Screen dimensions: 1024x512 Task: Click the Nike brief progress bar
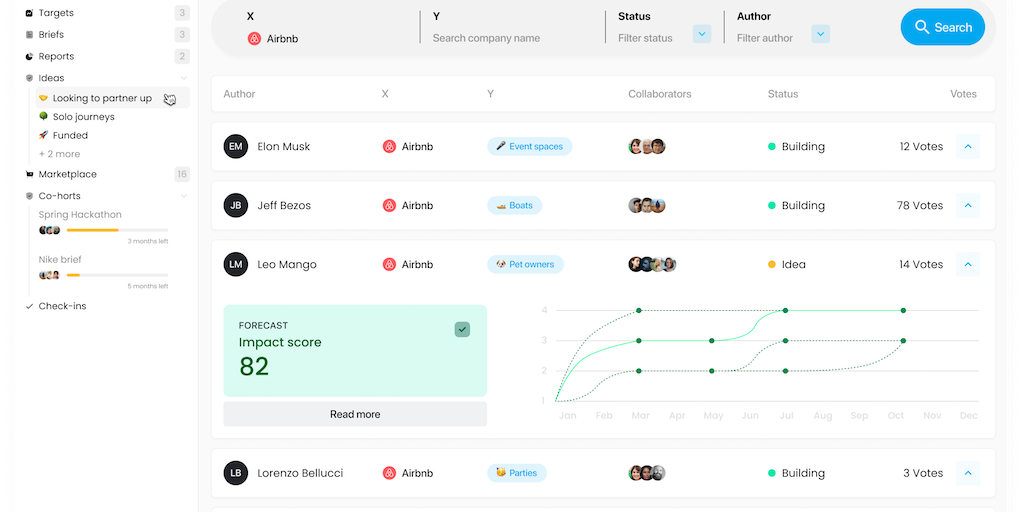point(118,275)
